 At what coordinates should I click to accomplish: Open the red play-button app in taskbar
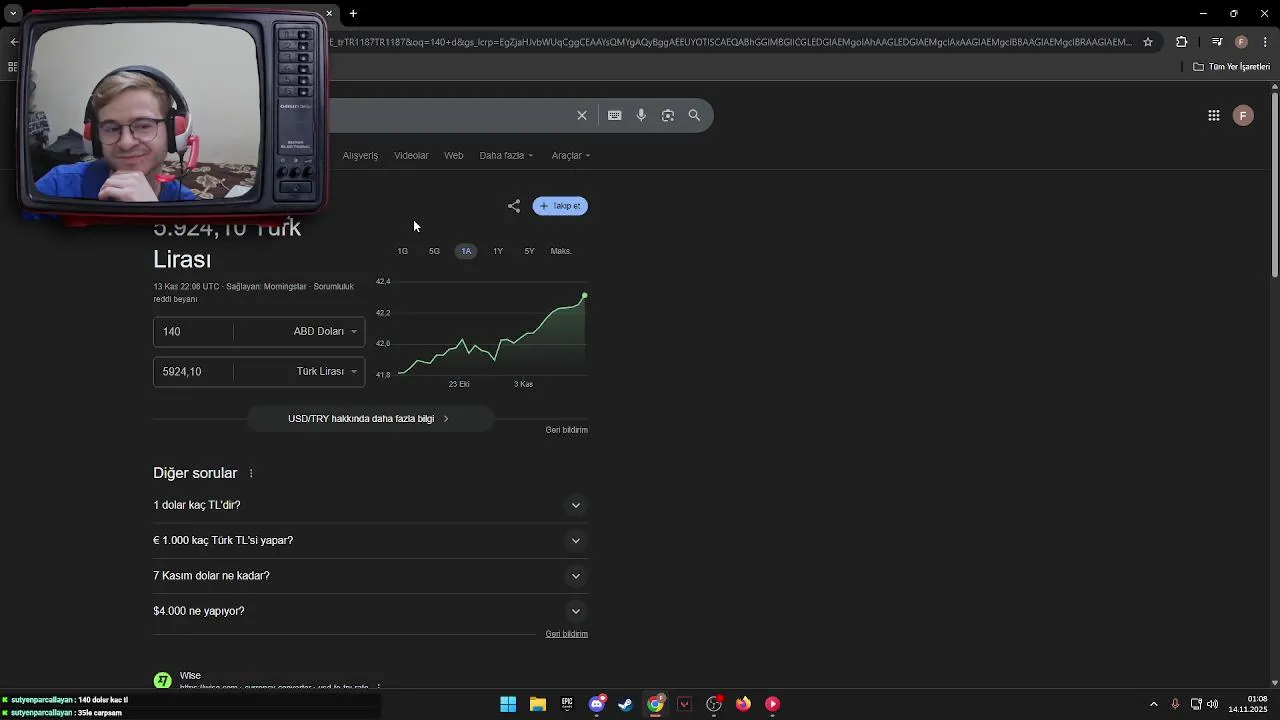(772, 704)
